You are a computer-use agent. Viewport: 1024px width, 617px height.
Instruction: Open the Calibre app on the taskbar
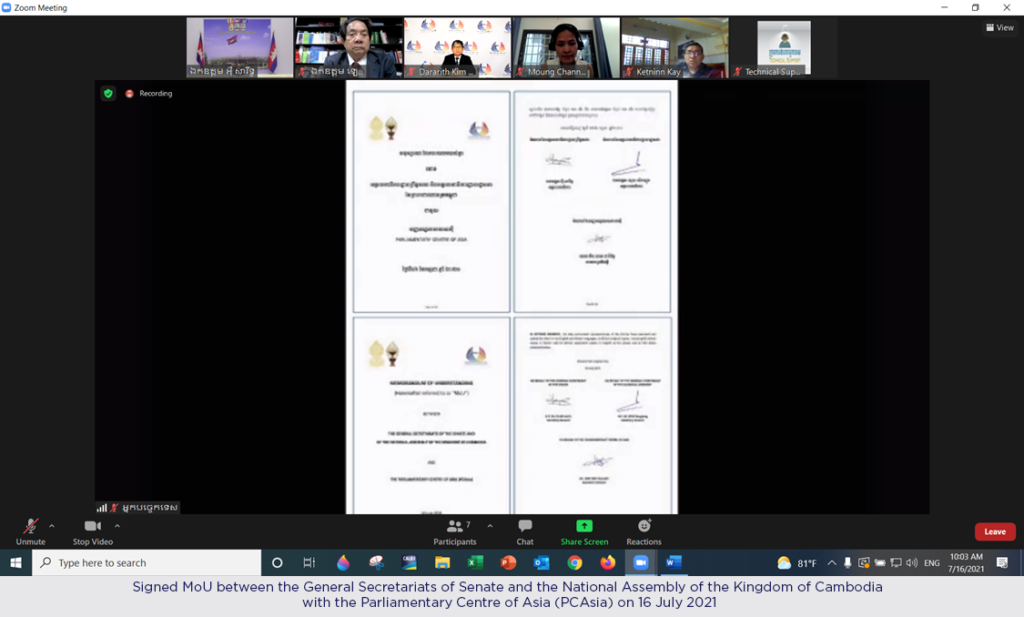click(409, 563)
